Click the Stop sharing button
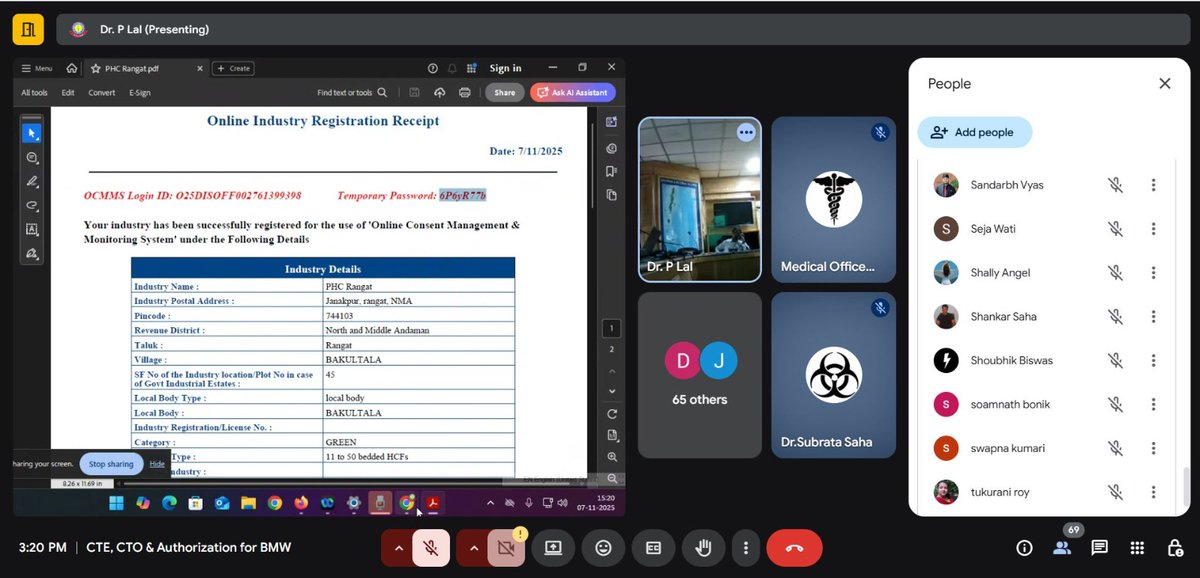Image resolution: width=1200 pixels, height=578 pixels. pos(110,463)
